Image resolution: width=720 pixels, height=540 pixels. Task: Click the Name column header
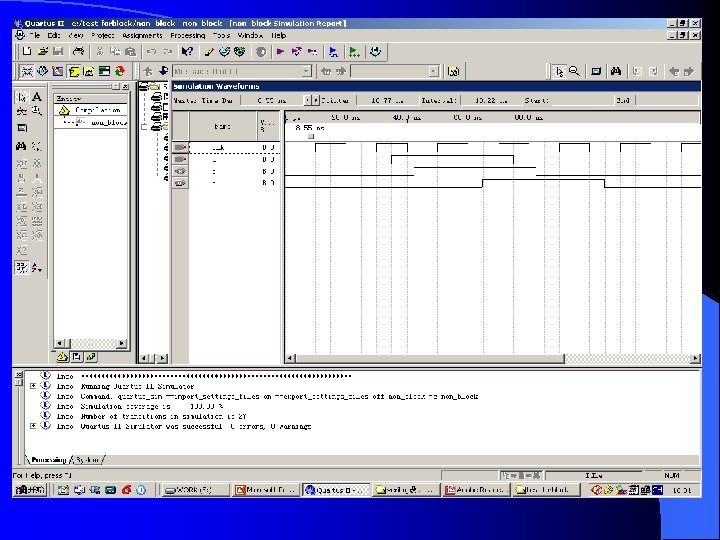tap(223, 126)
